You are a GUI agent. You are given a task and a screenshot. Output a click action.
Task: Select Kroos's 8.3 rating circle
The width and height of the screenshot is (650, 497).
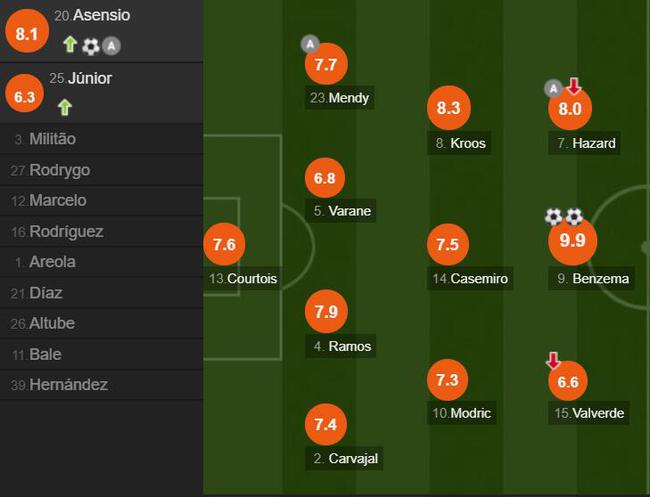(448, 109)
